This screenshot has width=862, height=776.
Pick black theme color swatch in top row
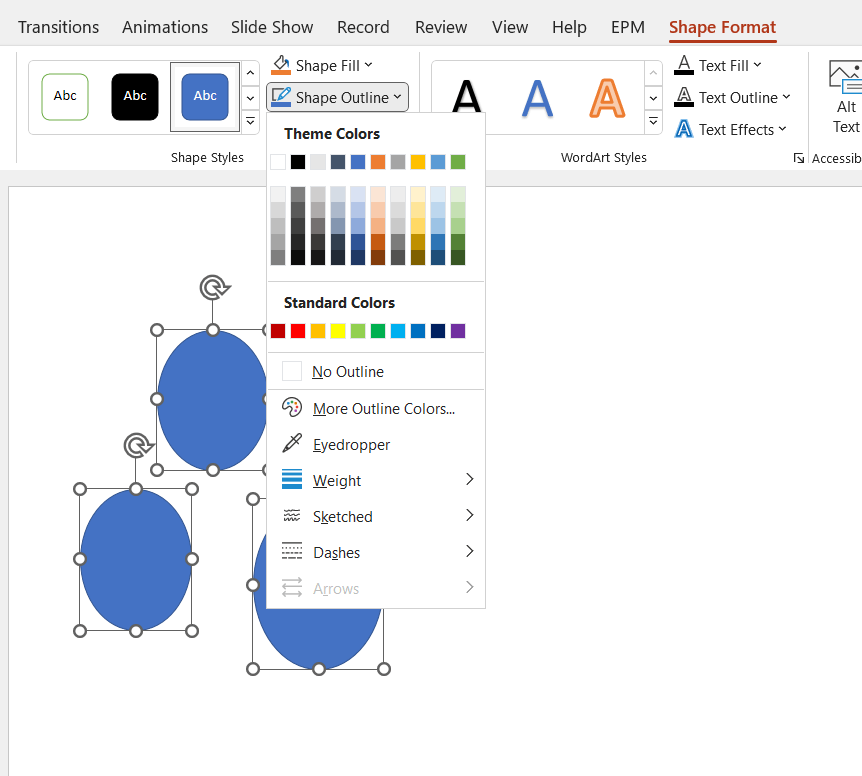click(x=298, y=162)
